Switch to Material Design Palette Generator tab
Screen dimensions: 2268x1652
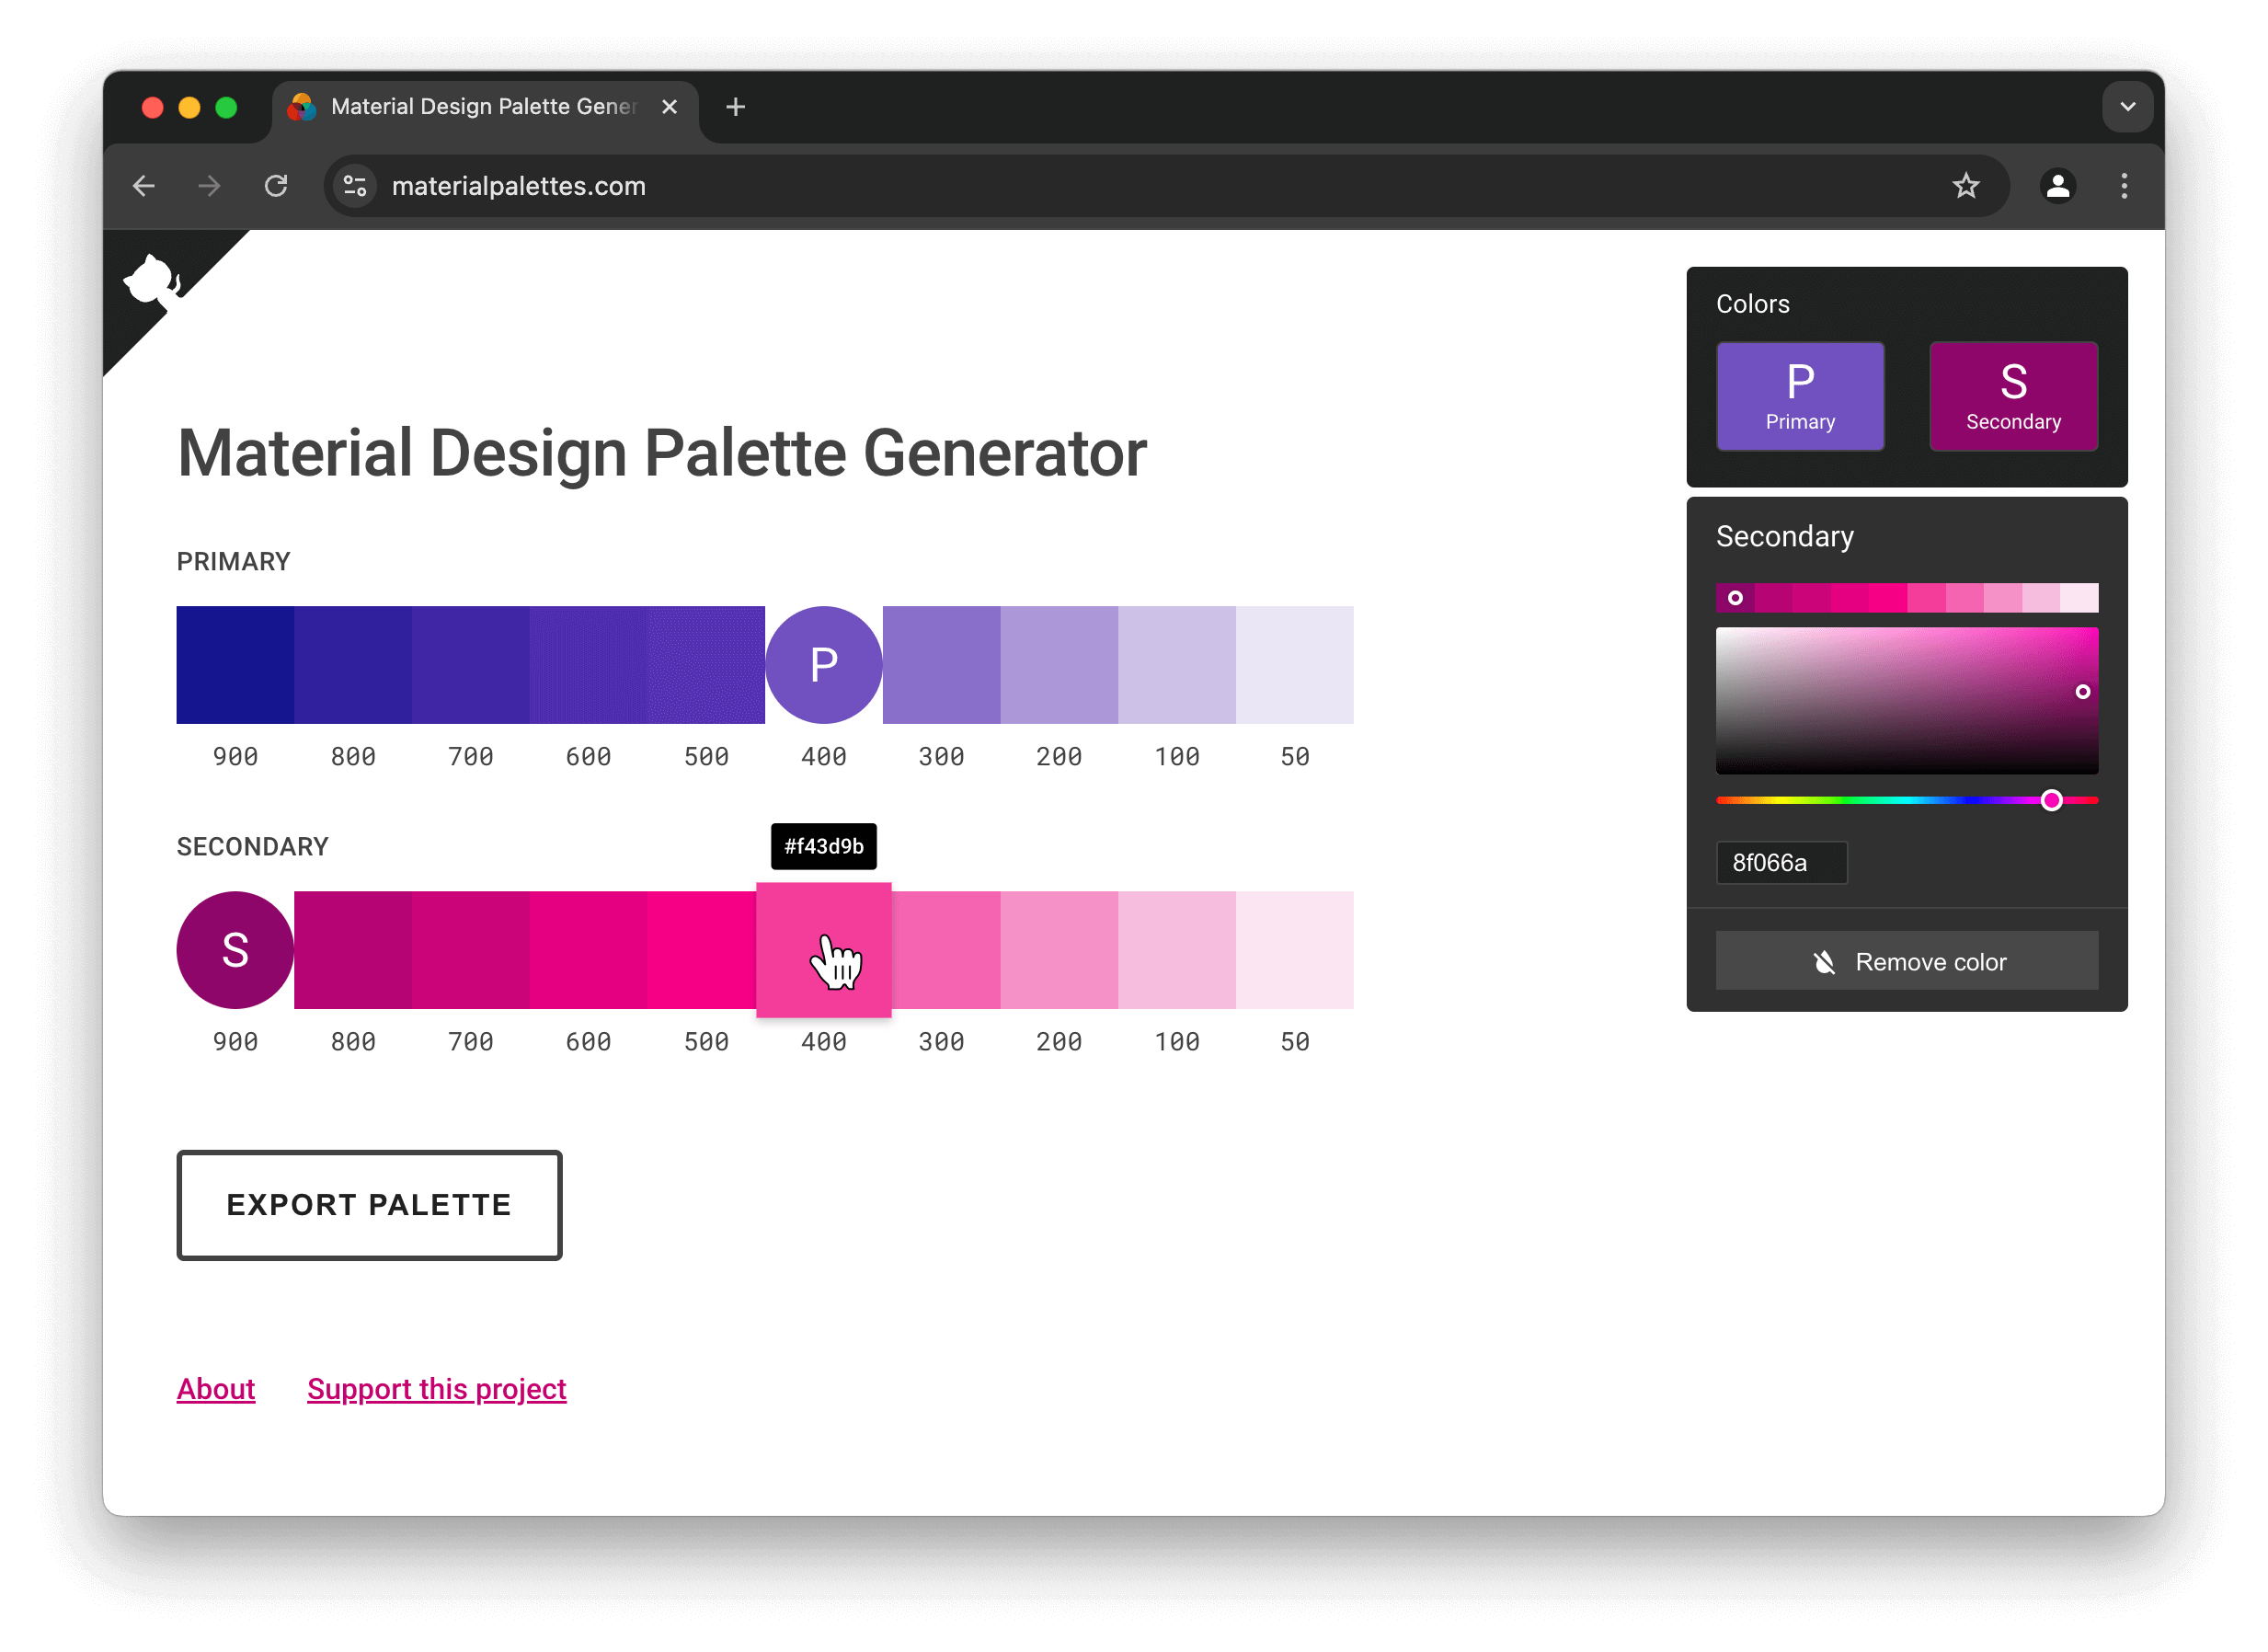(480, 107)
